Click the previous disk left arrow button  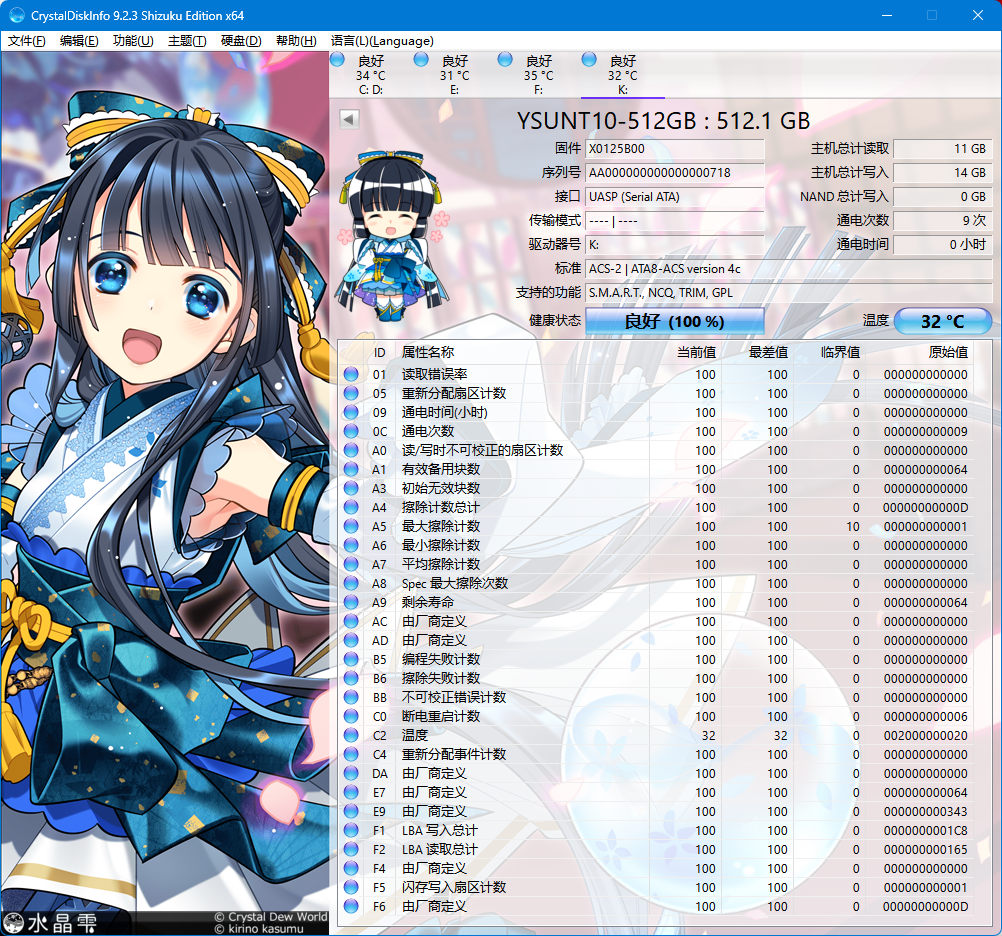[x=349, y=119]
